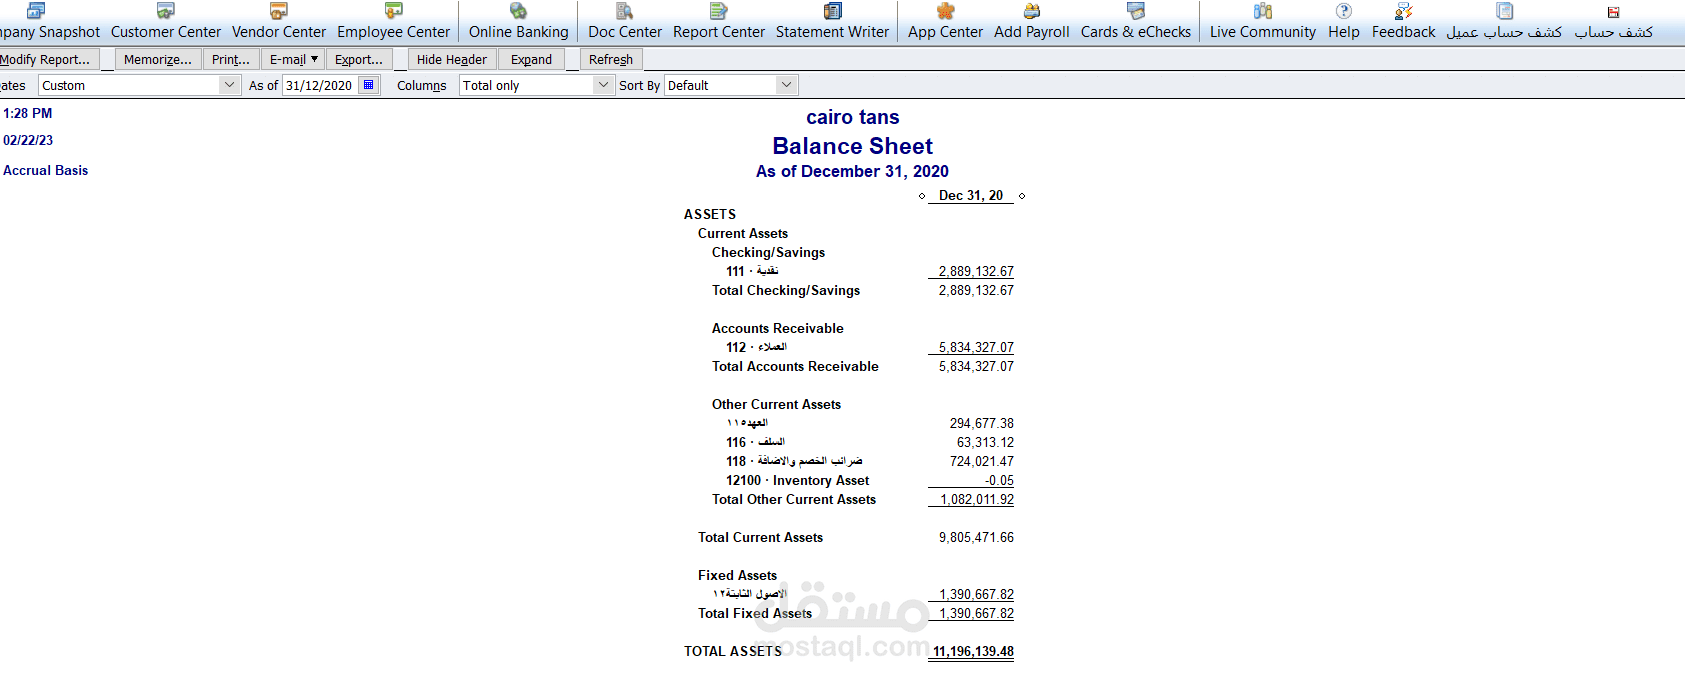Open the App Center

click(945, 21)
